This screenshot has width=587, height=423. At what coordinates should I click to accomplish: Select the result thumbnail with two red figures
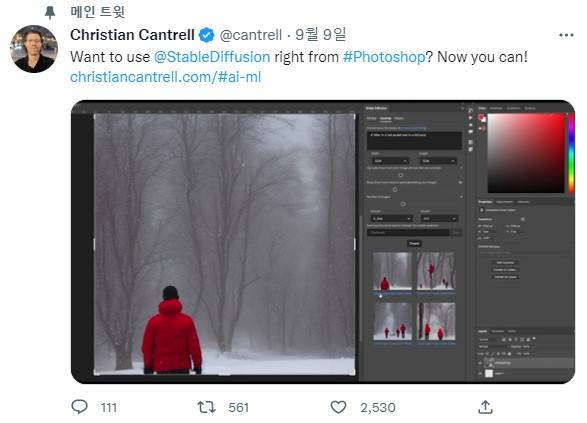tap(436, 321)
